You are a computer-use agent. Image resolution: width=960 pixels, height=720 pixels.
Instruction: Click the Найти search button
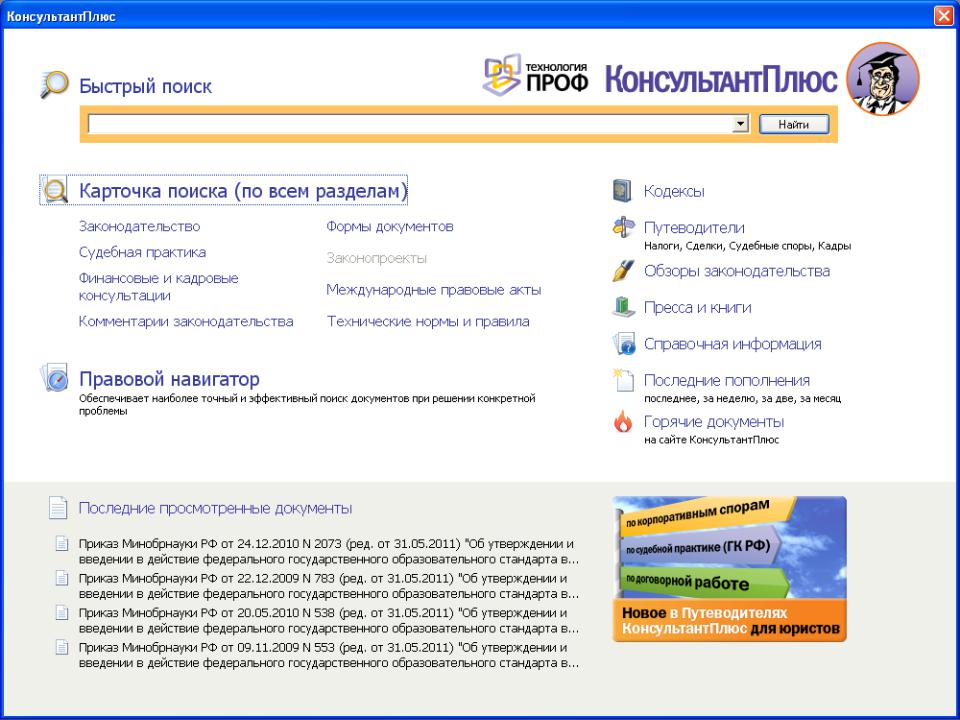pyautogui.click(x=794, y=124)
